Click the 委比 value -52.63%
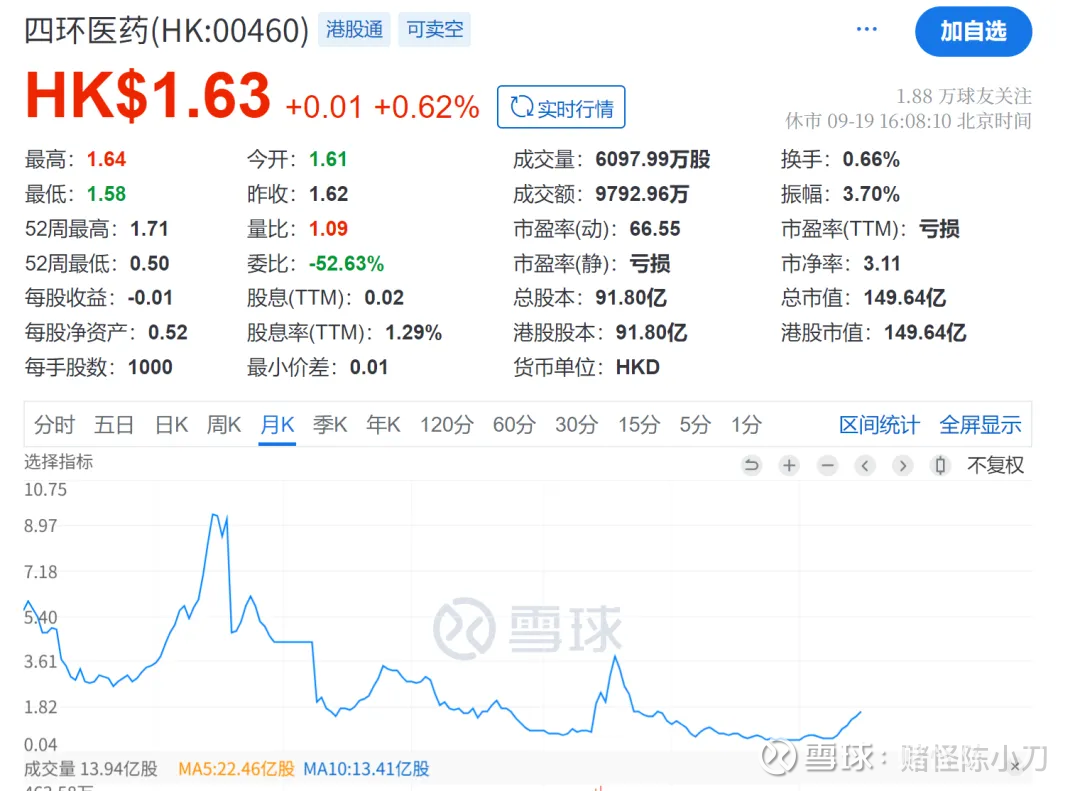Image resolution: width=1080 pixels, height=791 pixels. click(346, 263)
